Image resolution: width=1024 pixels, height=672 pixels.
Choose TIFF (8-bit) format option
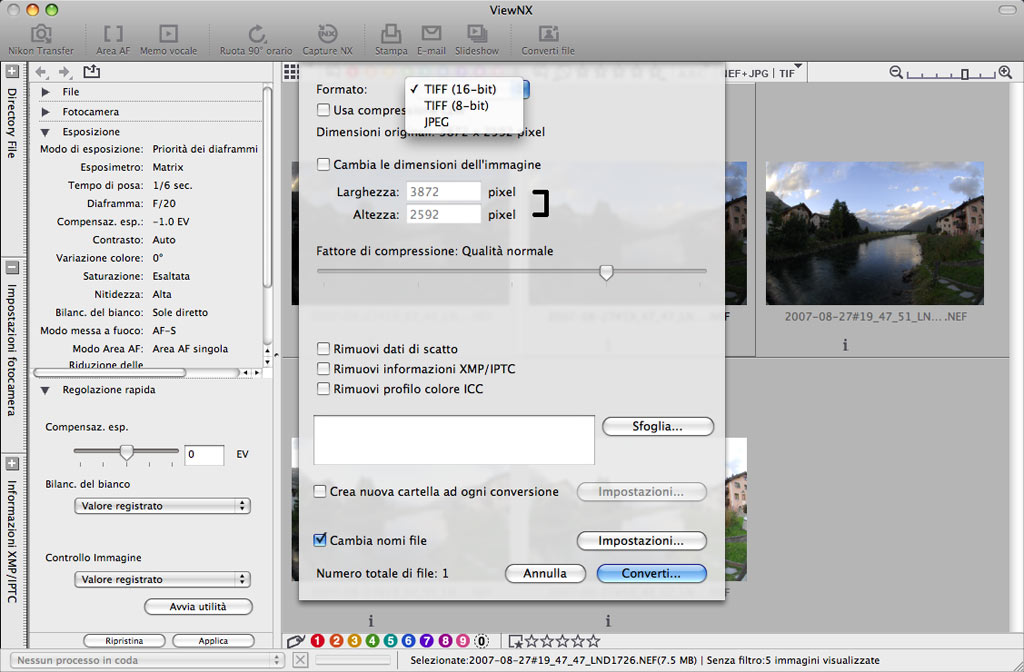pyautogui.click(x=464, y=105)
